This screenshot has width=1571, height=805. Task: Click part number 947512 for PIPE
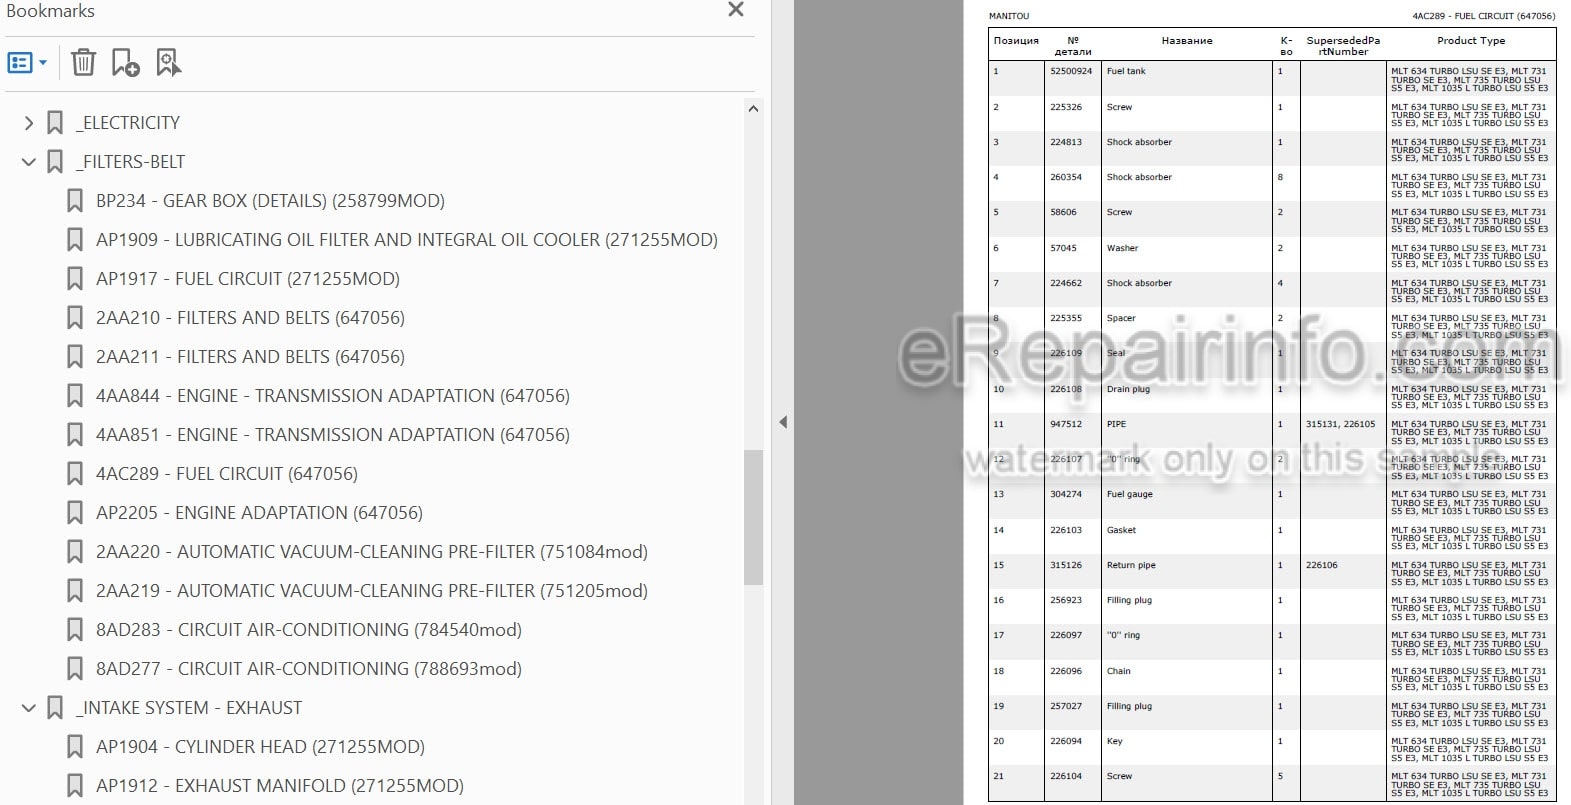(x=1066, y=424)
